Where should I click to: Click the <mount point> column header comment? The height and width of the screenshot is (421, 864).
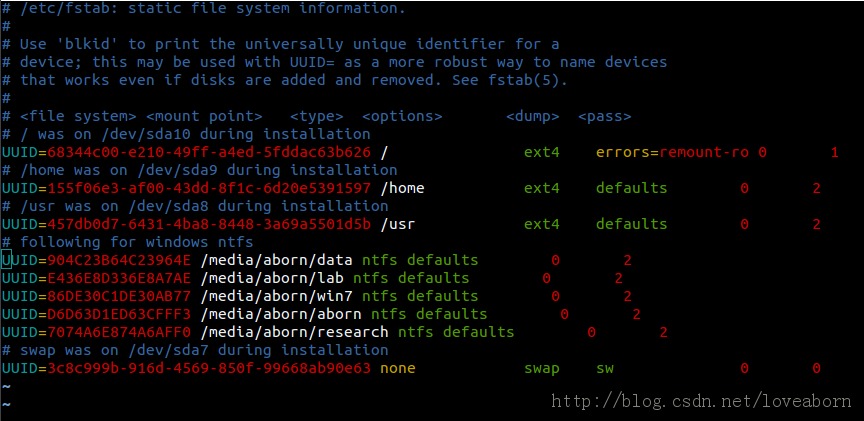click(x=204, y=116)
